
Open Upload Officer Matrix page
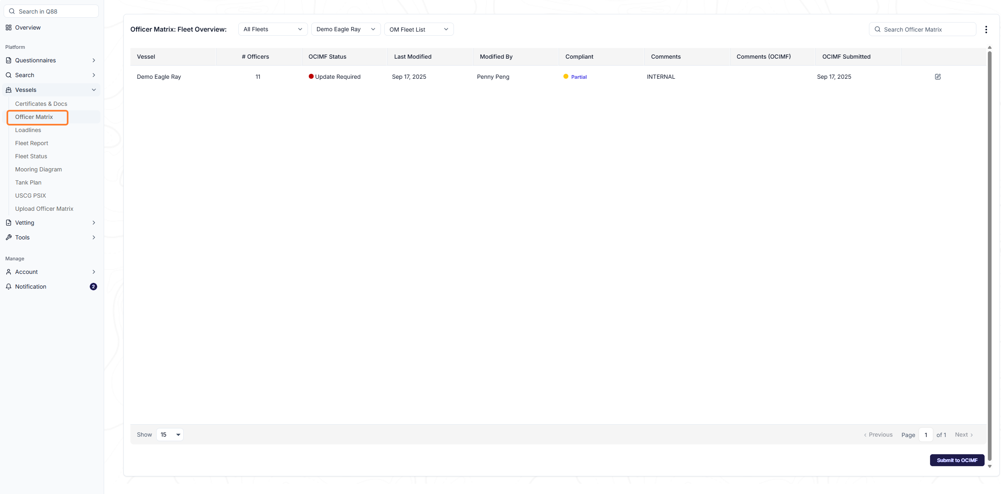point(44,209)
